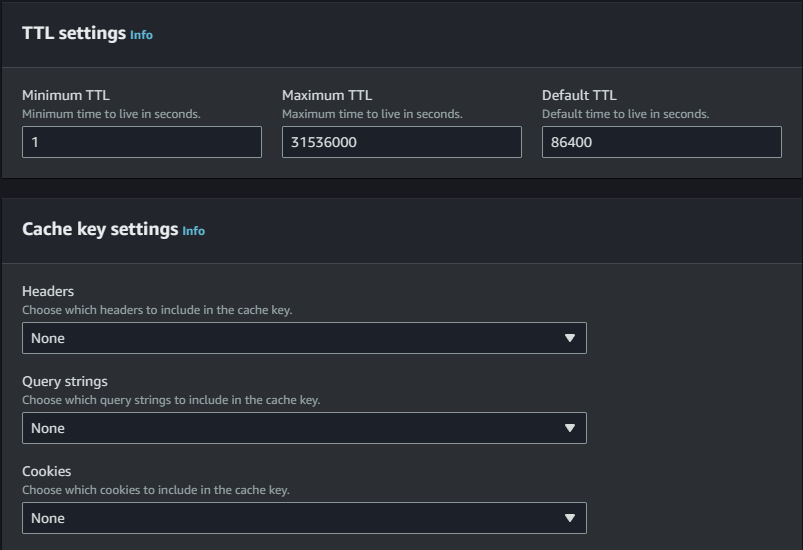Screen dimensions: 803x550
Task: Click the Query strings field label
Action: tap(65, 382)
